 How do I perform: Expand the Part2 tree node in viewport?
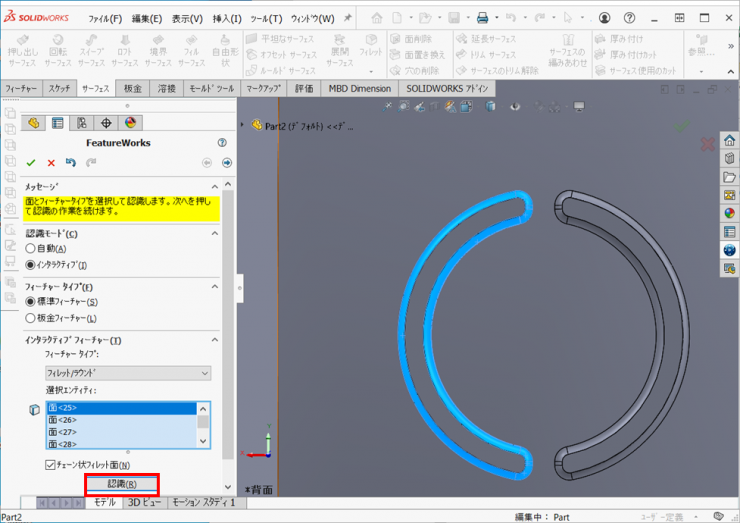click(x=243, y=125)
